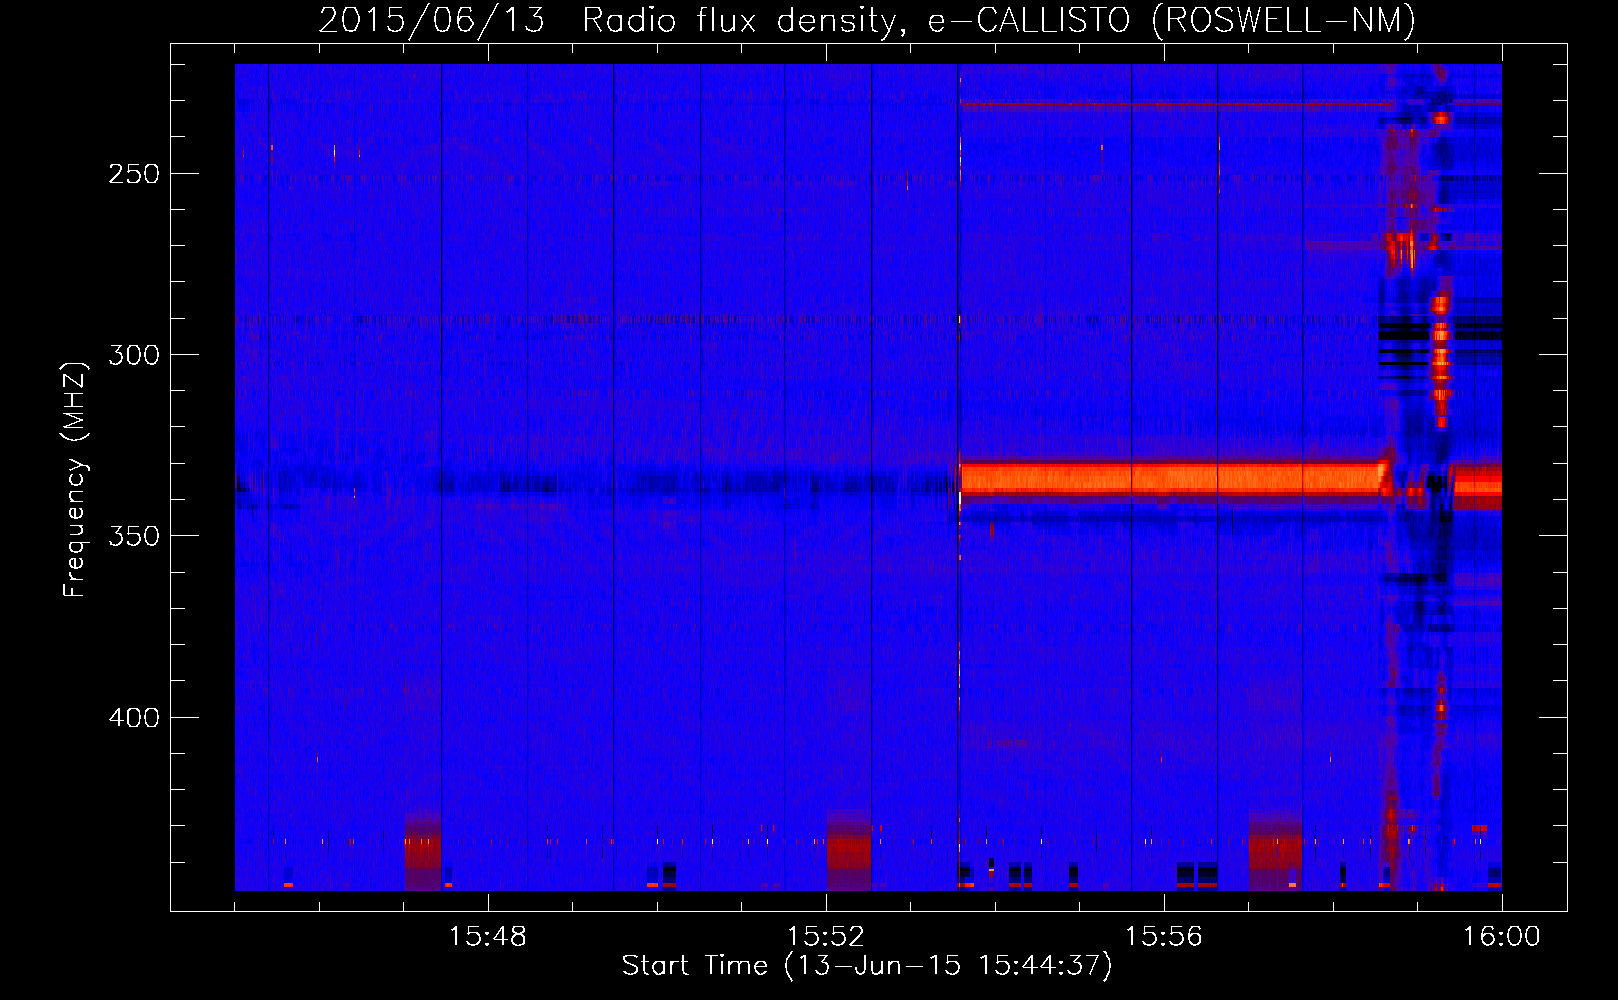This screenshot has height=1000, width=1618.
Task: Click the 15:48 time tick label
Action: (488, 937)
